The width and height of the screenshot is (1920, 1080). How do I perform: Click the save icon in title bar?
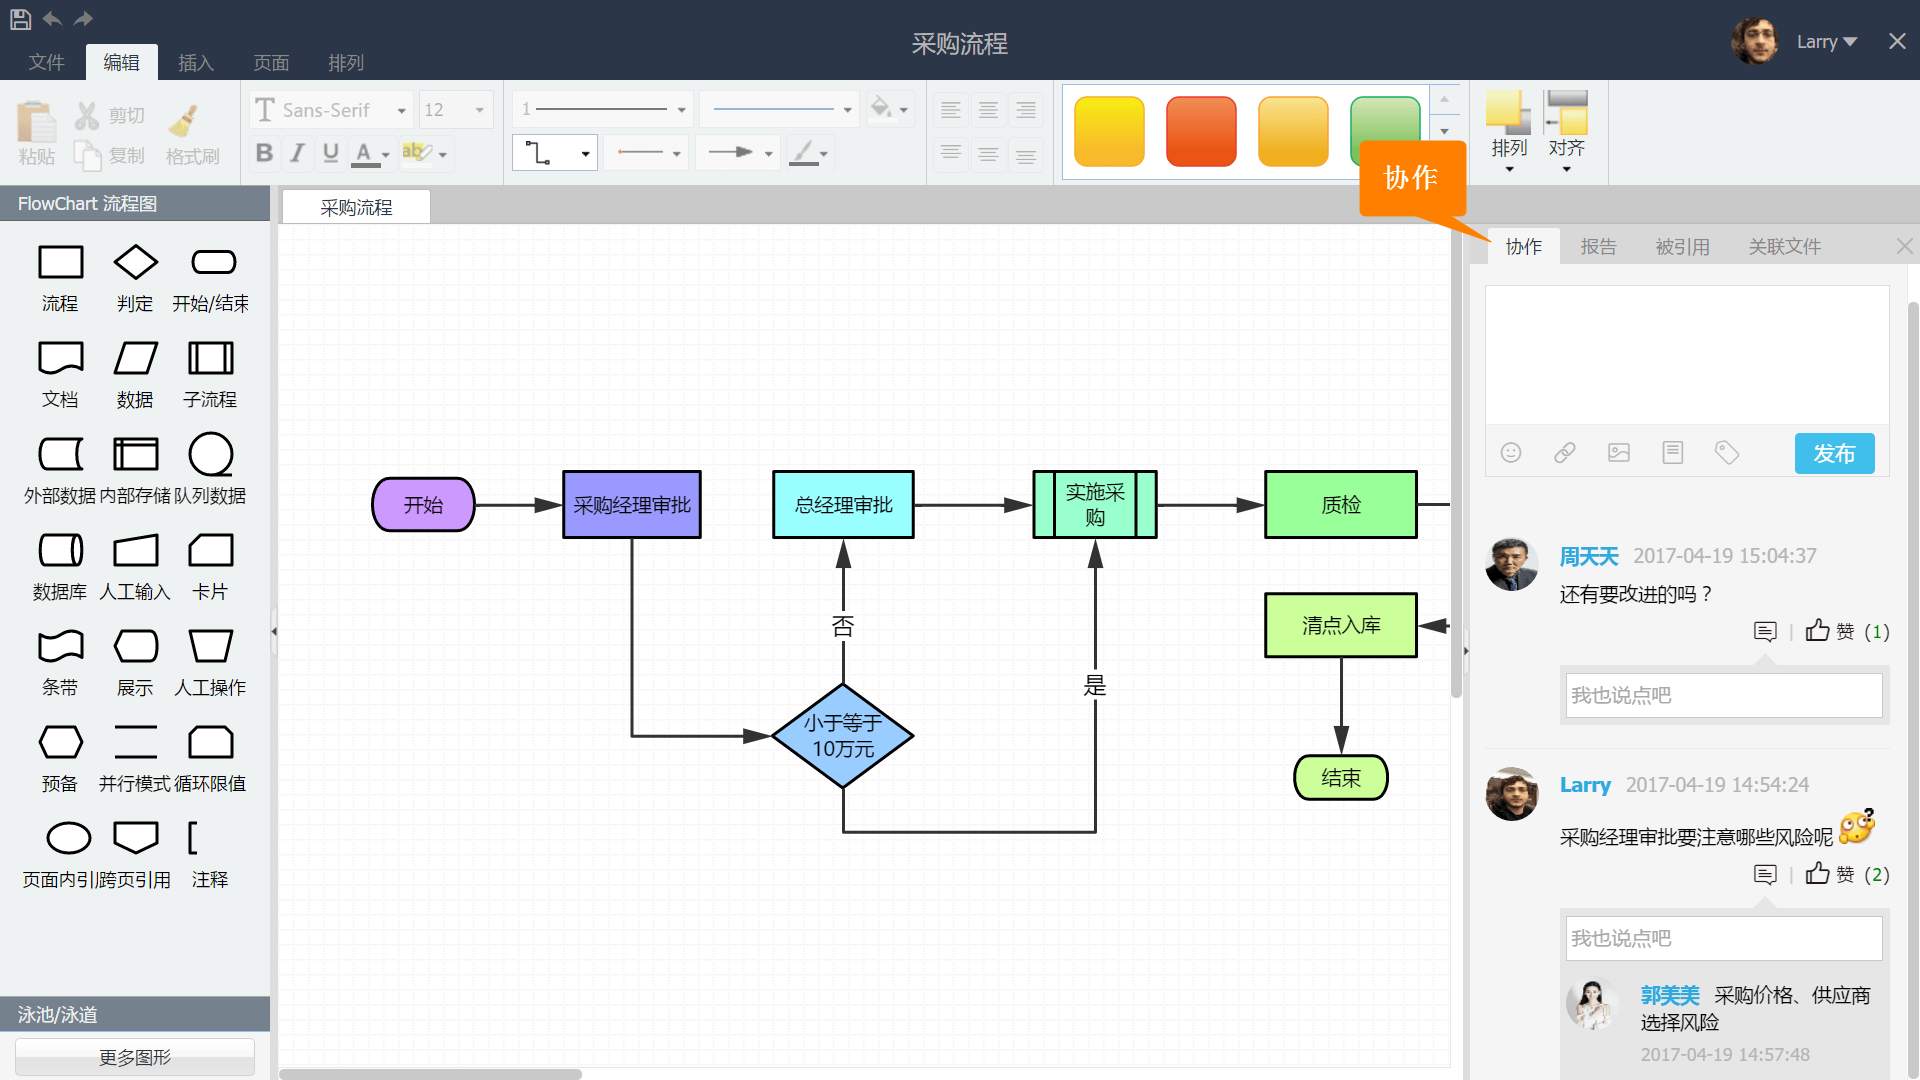point(20,18)
